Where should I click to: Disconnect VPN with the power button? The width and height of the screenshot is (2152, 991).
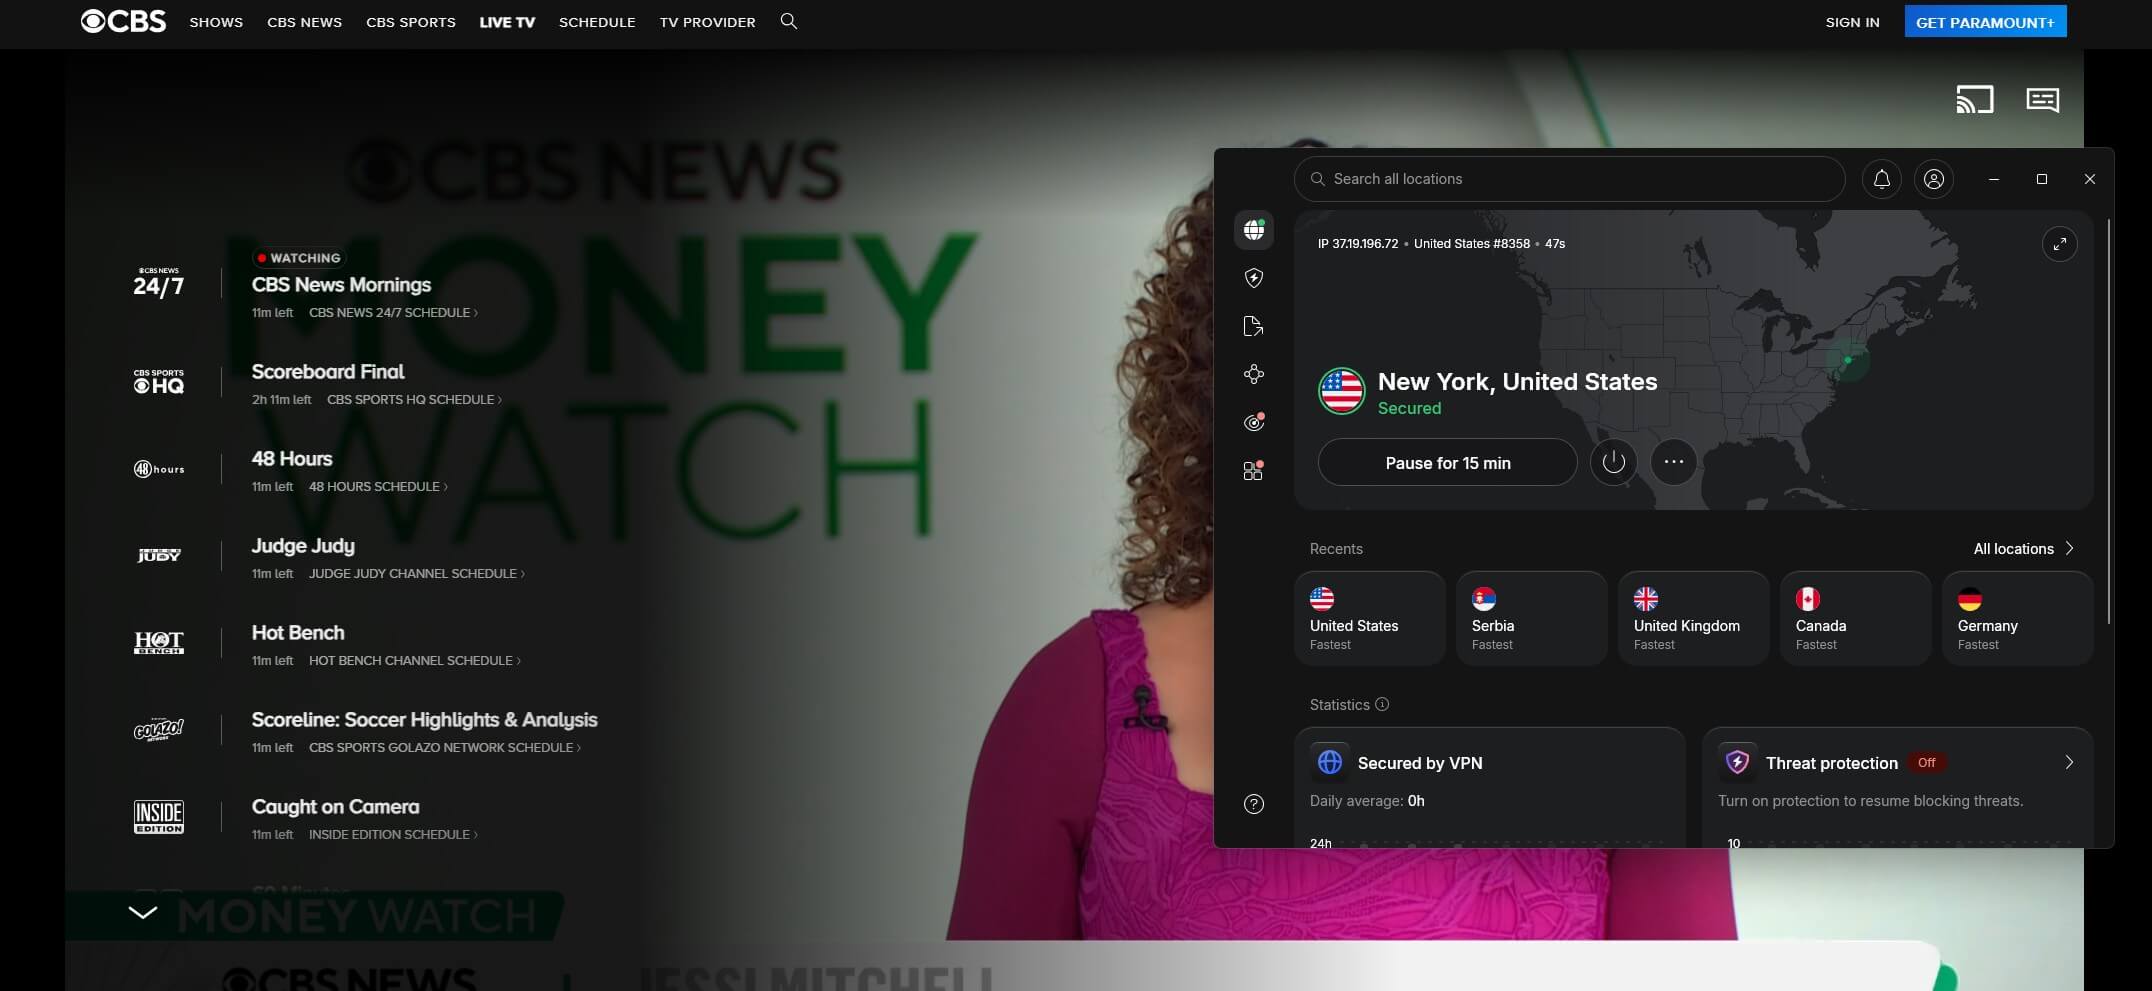[1613, 462]
